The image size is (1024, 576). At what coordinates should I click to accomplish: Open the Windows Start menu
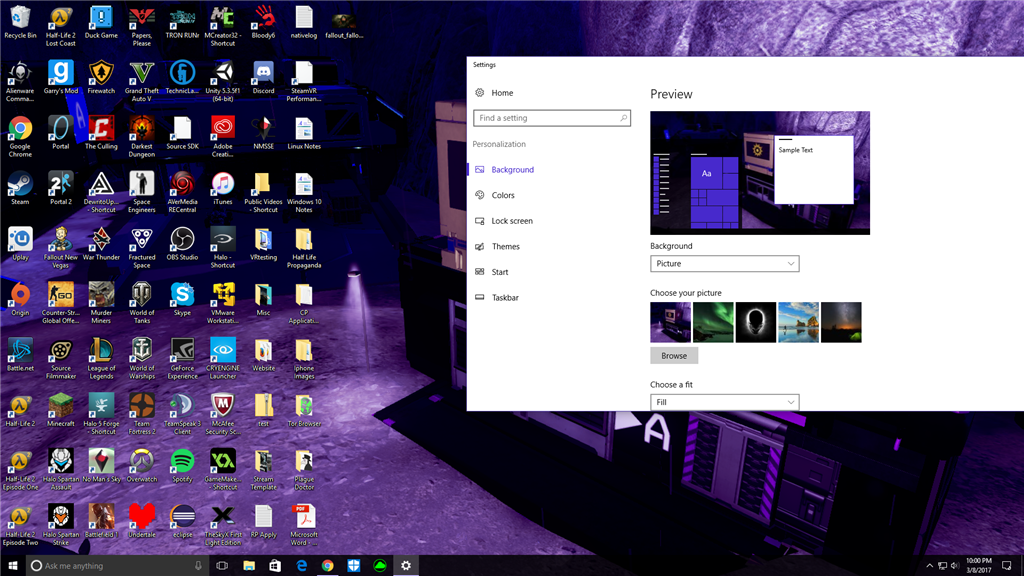point(12,566)
